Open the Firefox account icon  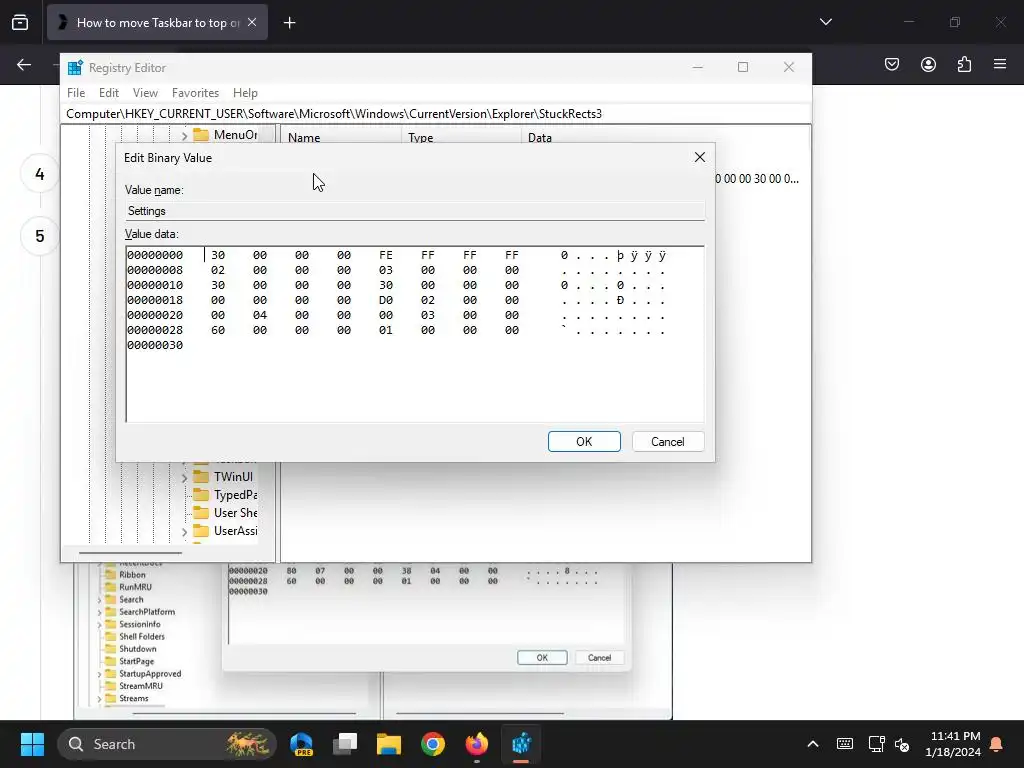coord(928,64)
